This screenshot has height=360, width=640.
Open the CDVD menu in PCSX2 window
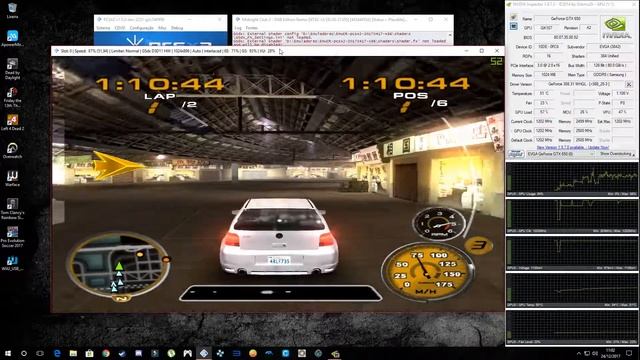click(120, 28)
